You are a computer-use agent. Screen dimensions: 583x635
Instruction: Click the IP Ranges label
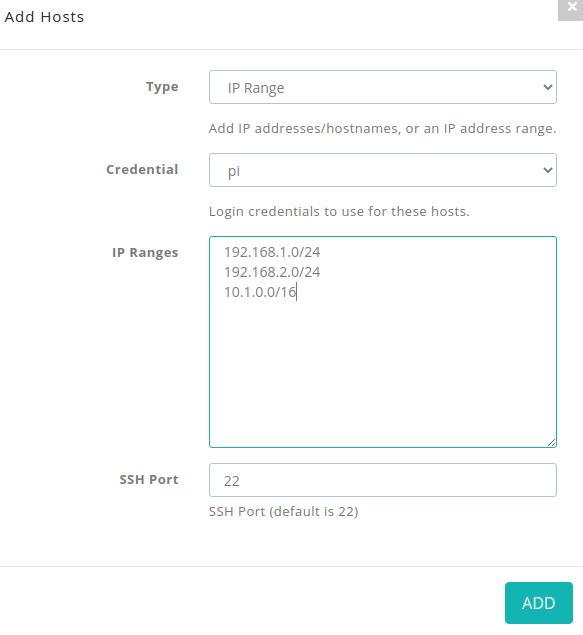click(x=145, y=253)
